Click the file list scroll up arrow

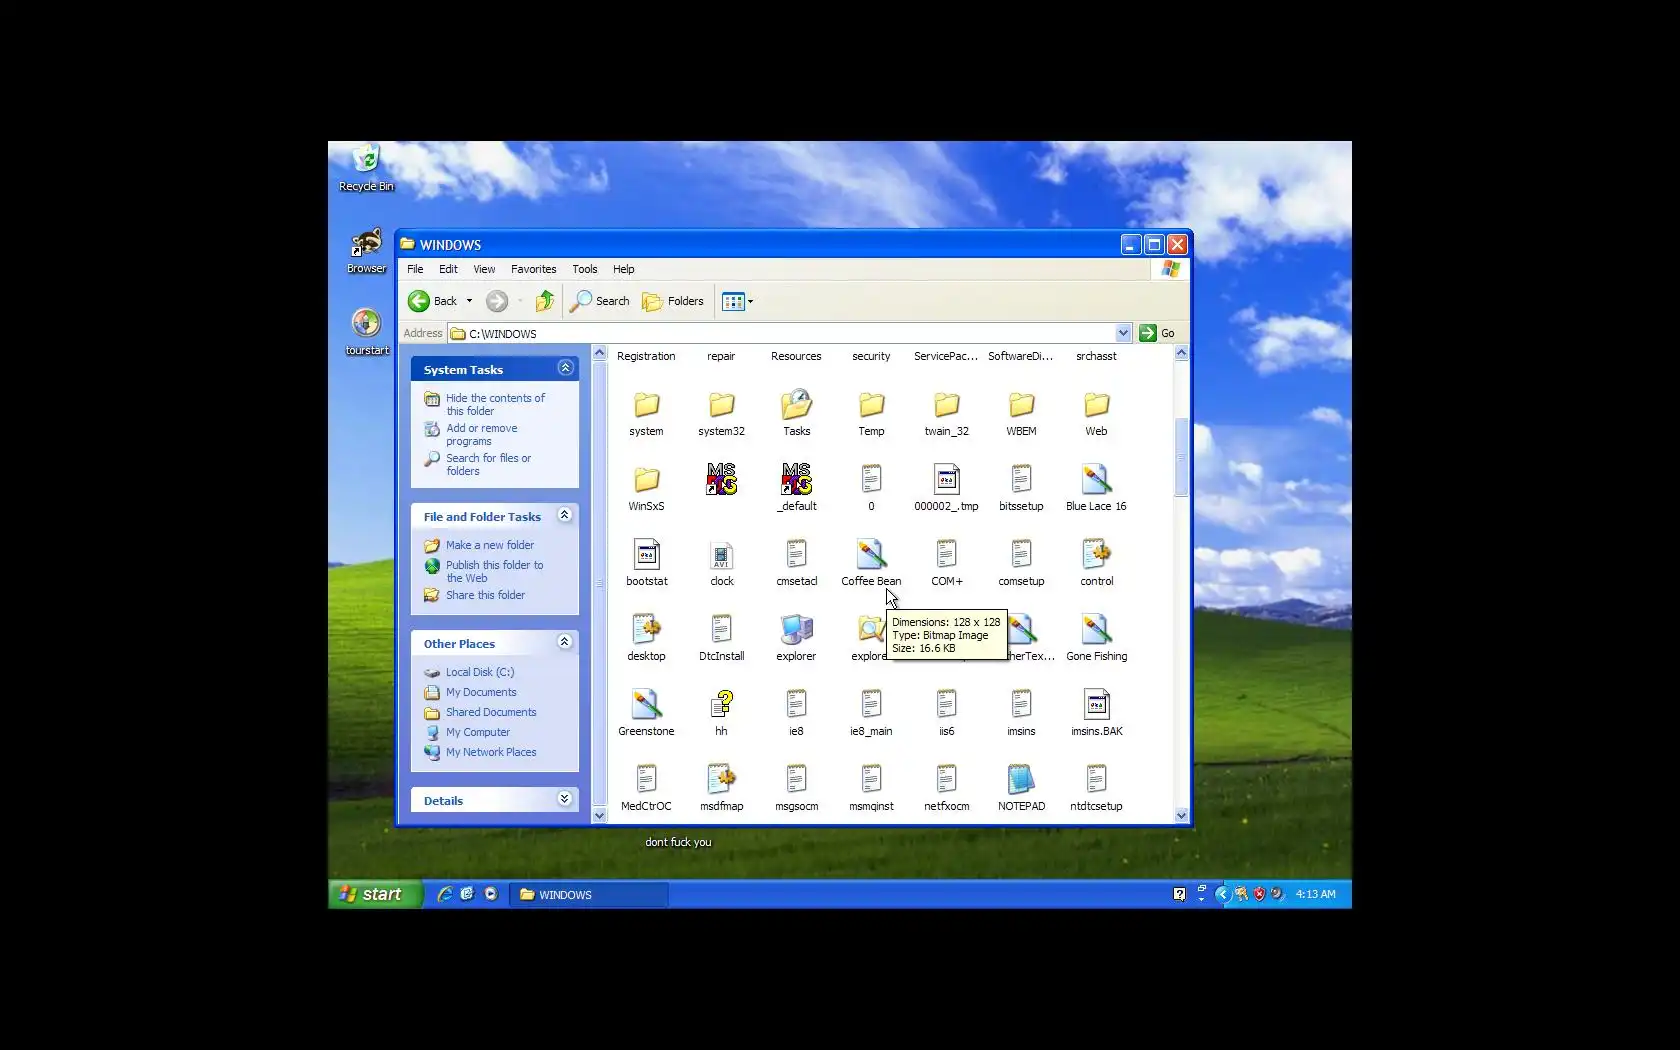(1181, 353)
